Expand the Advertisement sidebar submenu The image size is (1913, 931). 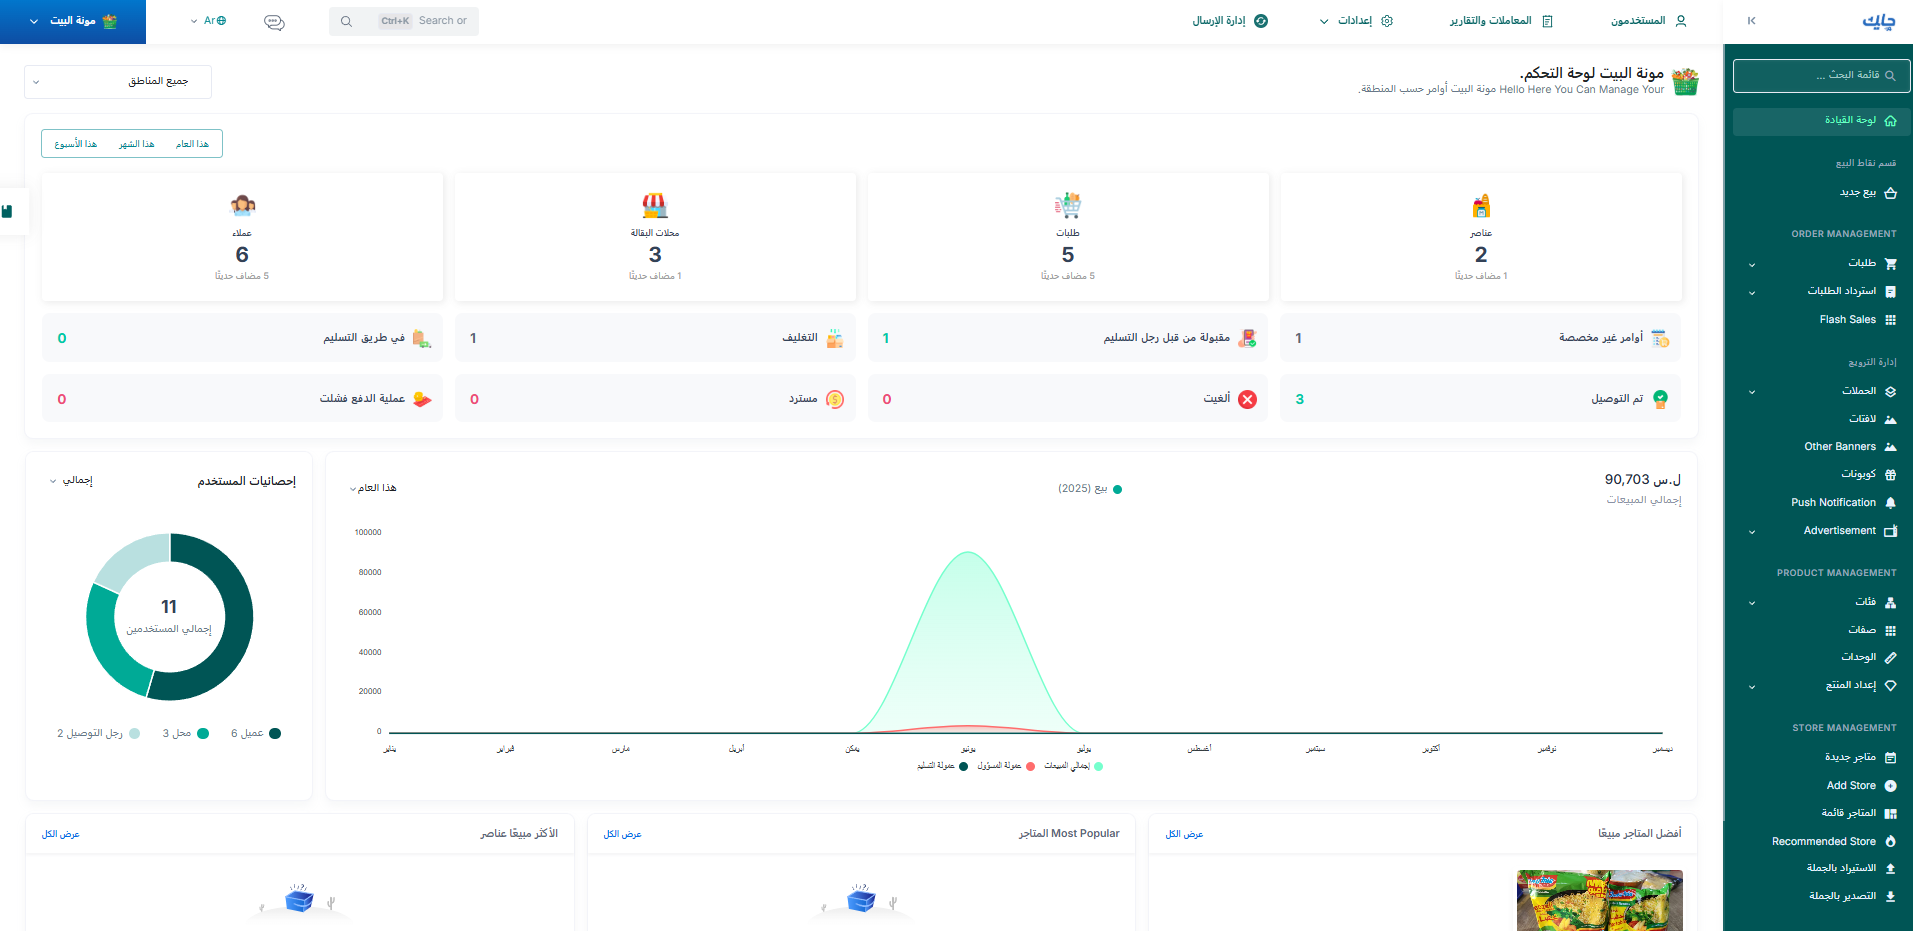tap(1751, 531)
